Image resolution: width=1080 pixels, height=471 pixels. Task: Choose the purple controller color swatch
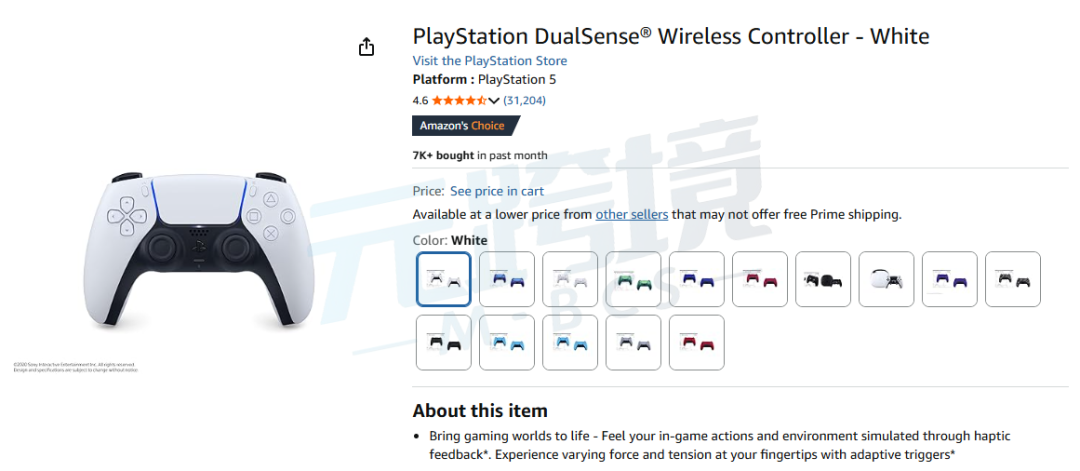950,279
